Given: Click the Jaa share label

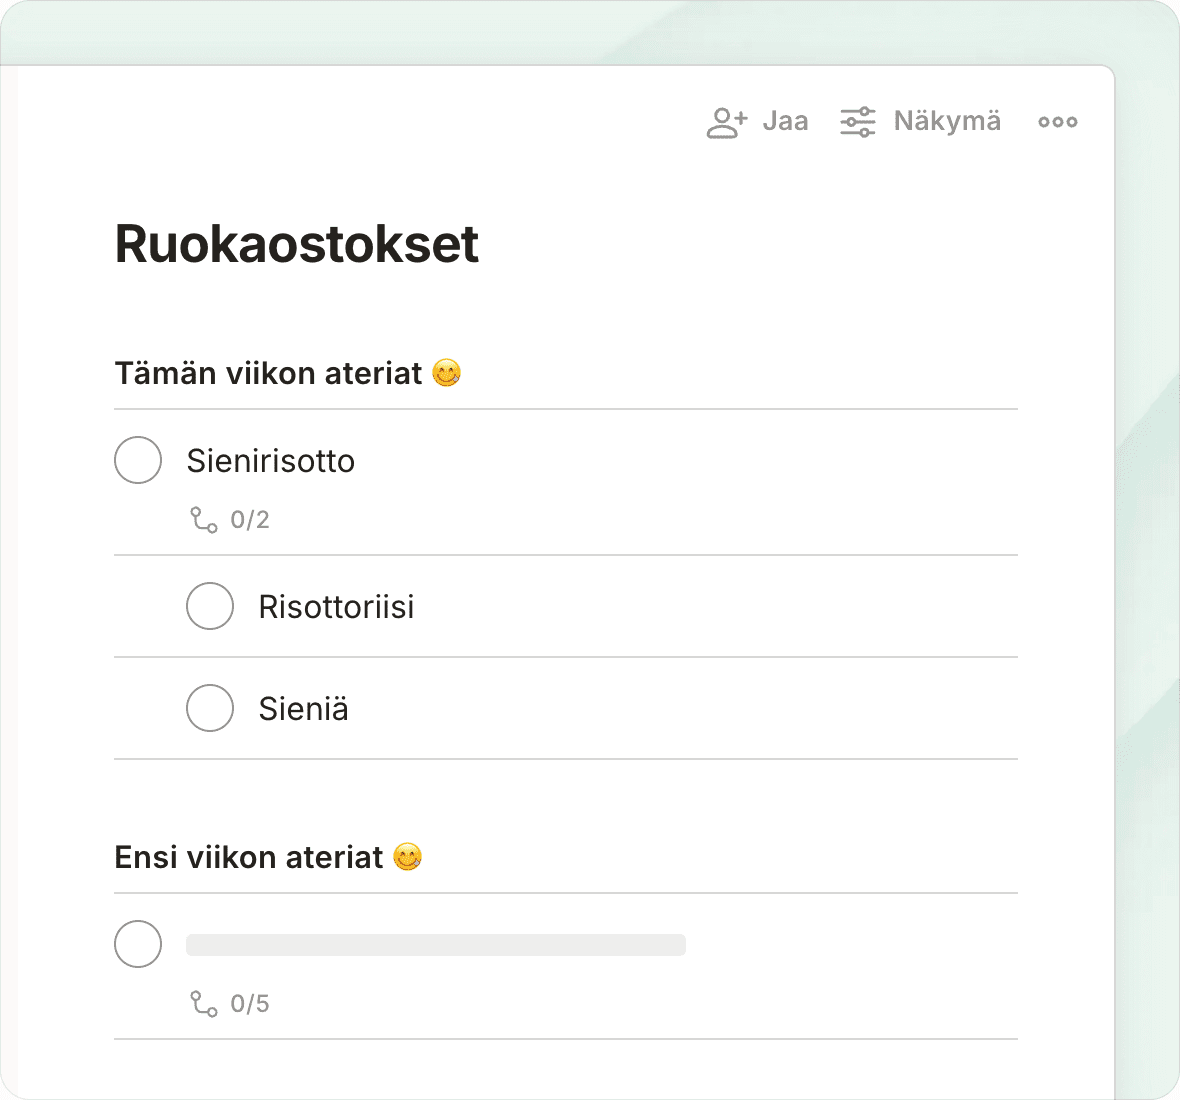Looking at the screenshot, I should pyautogui.click(x=785, y=122).
